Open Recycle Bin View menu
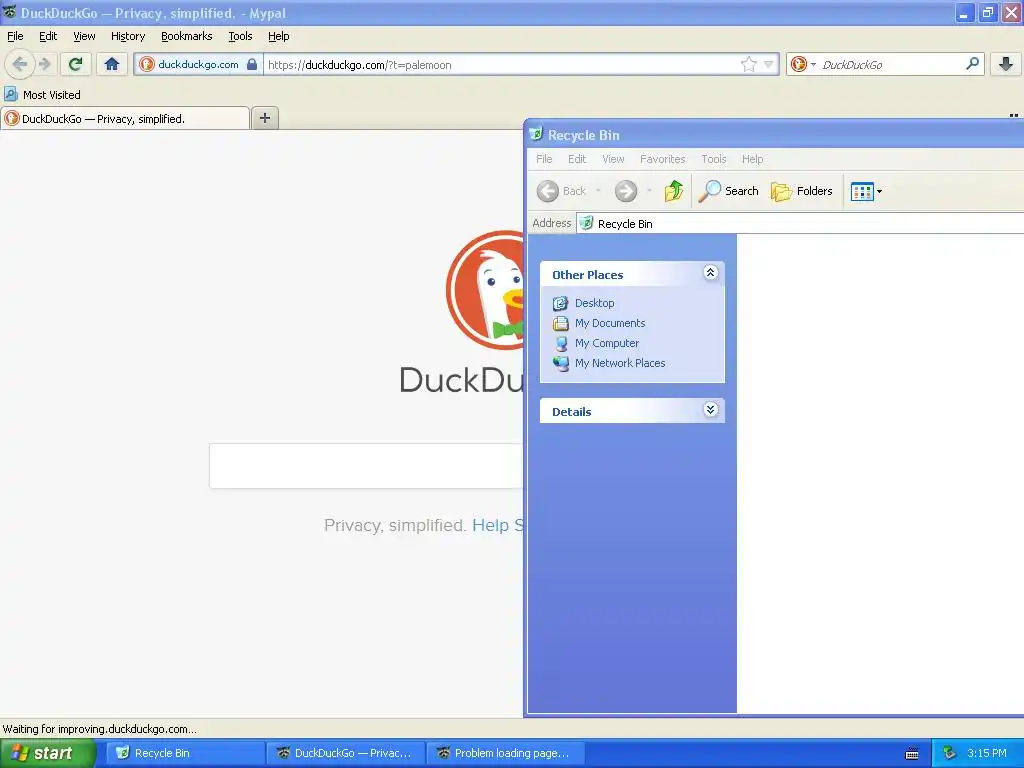The width and height of the screenshot is (1024, 768). [613, 159]
